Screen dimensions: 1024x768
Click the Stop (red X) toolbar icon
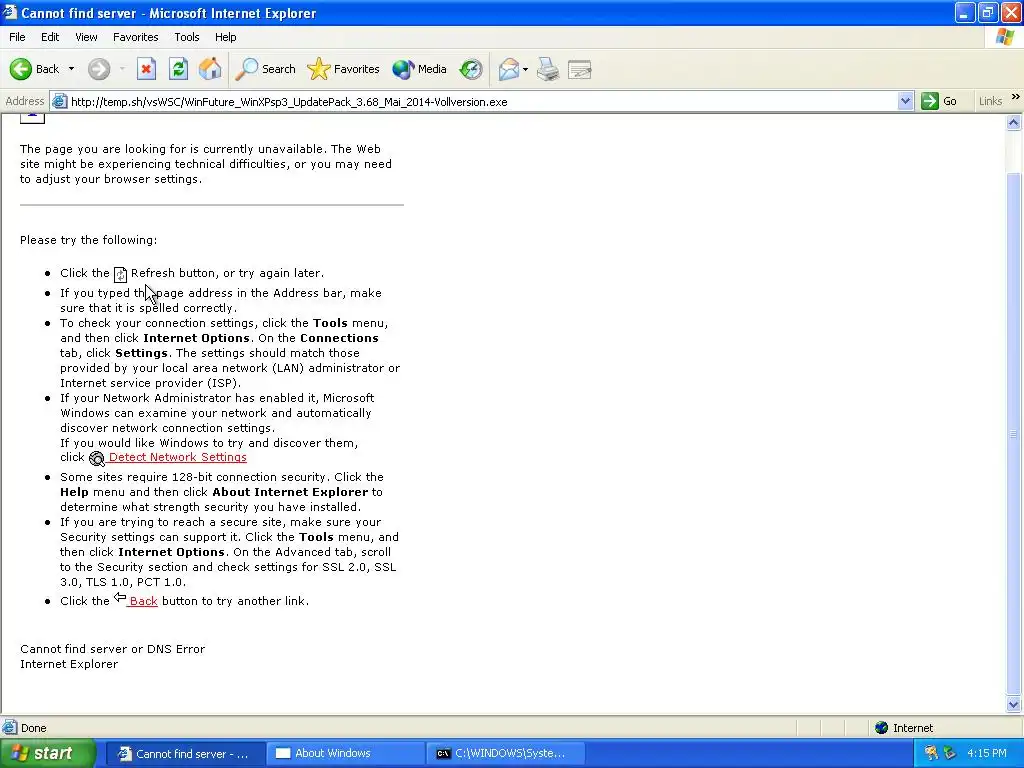click(146, 69)
